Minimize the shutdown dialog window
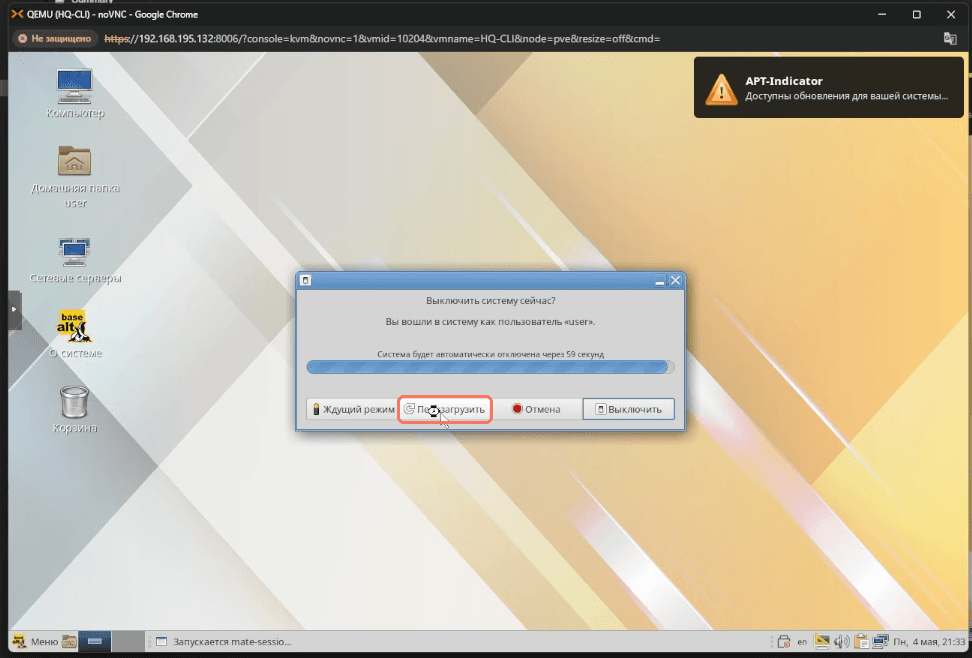Image resolution: width=972 pixels, height=658 pixels. point(660,280)
